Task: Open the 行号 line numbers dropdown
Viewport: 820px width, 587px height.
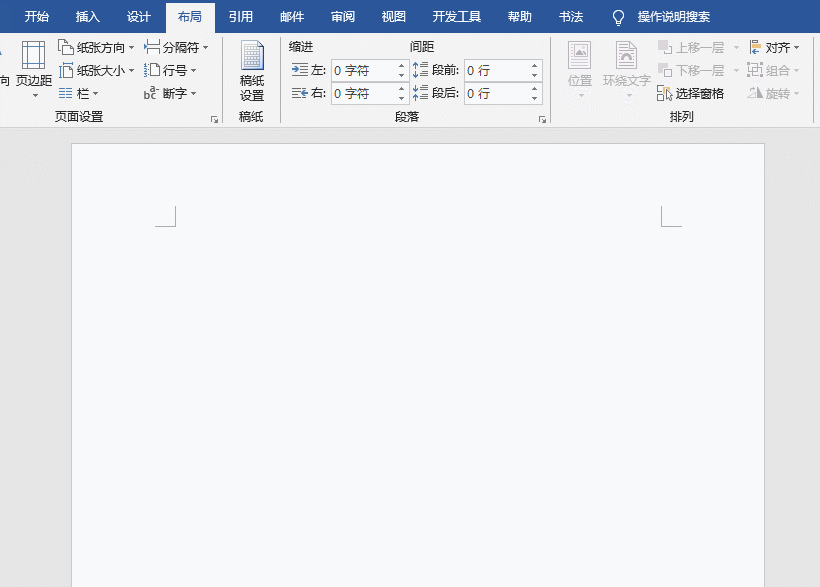Action: point(170,70)
